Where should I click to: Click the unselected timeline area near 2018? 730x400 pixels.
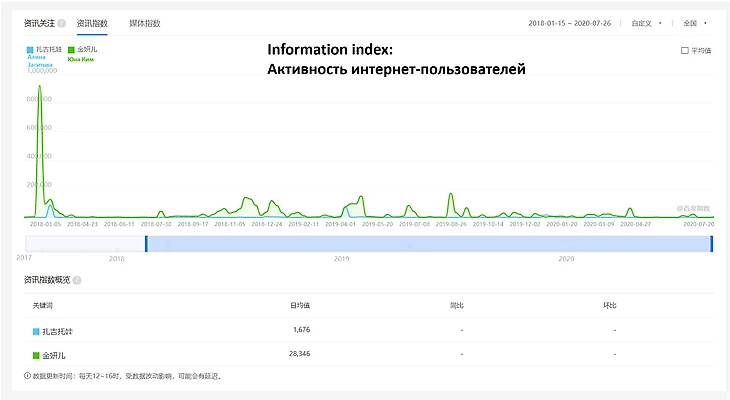85,244
